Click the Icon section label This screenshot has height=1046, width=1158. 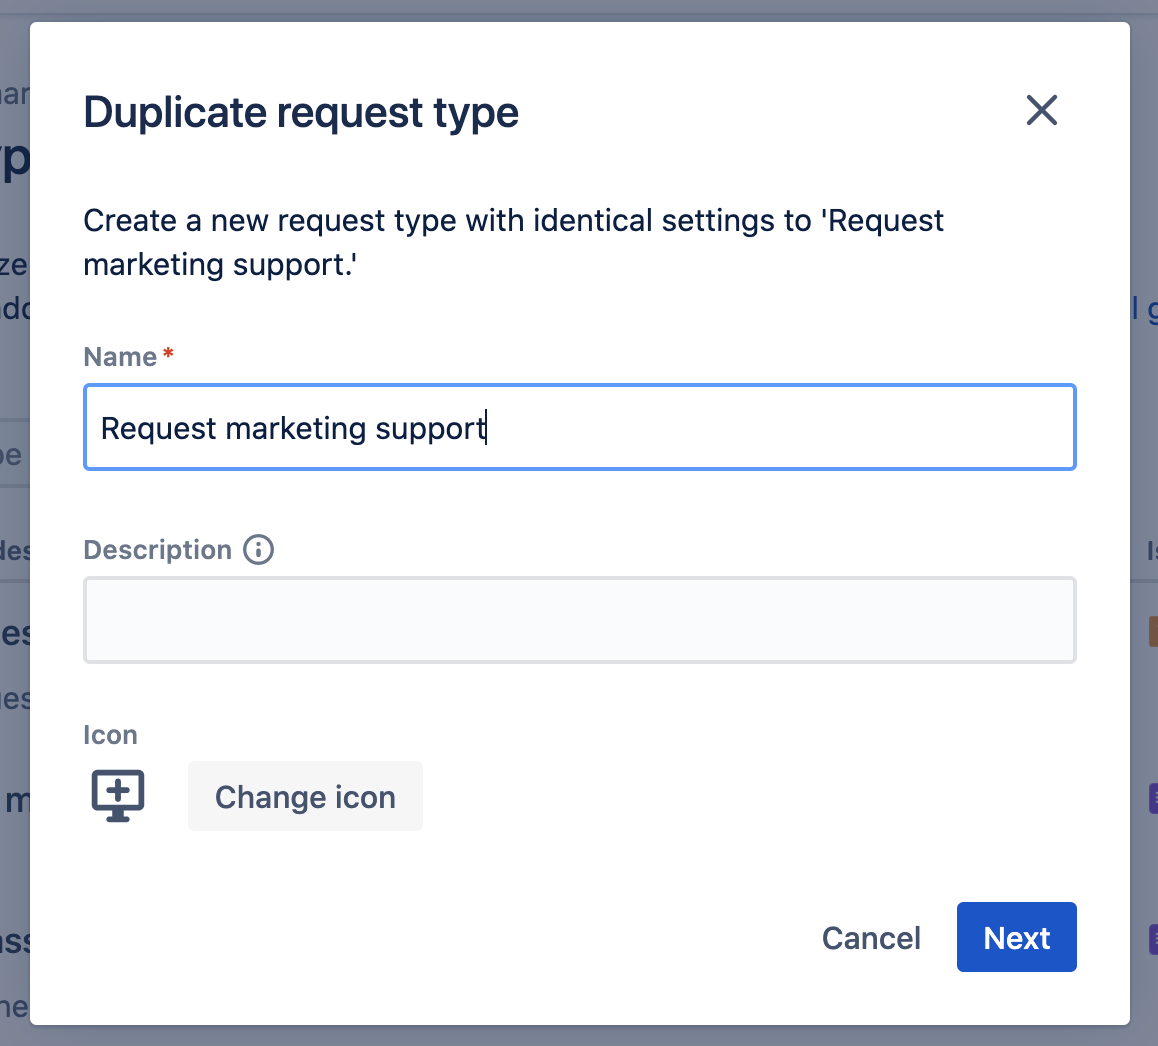tap(110, 735)
